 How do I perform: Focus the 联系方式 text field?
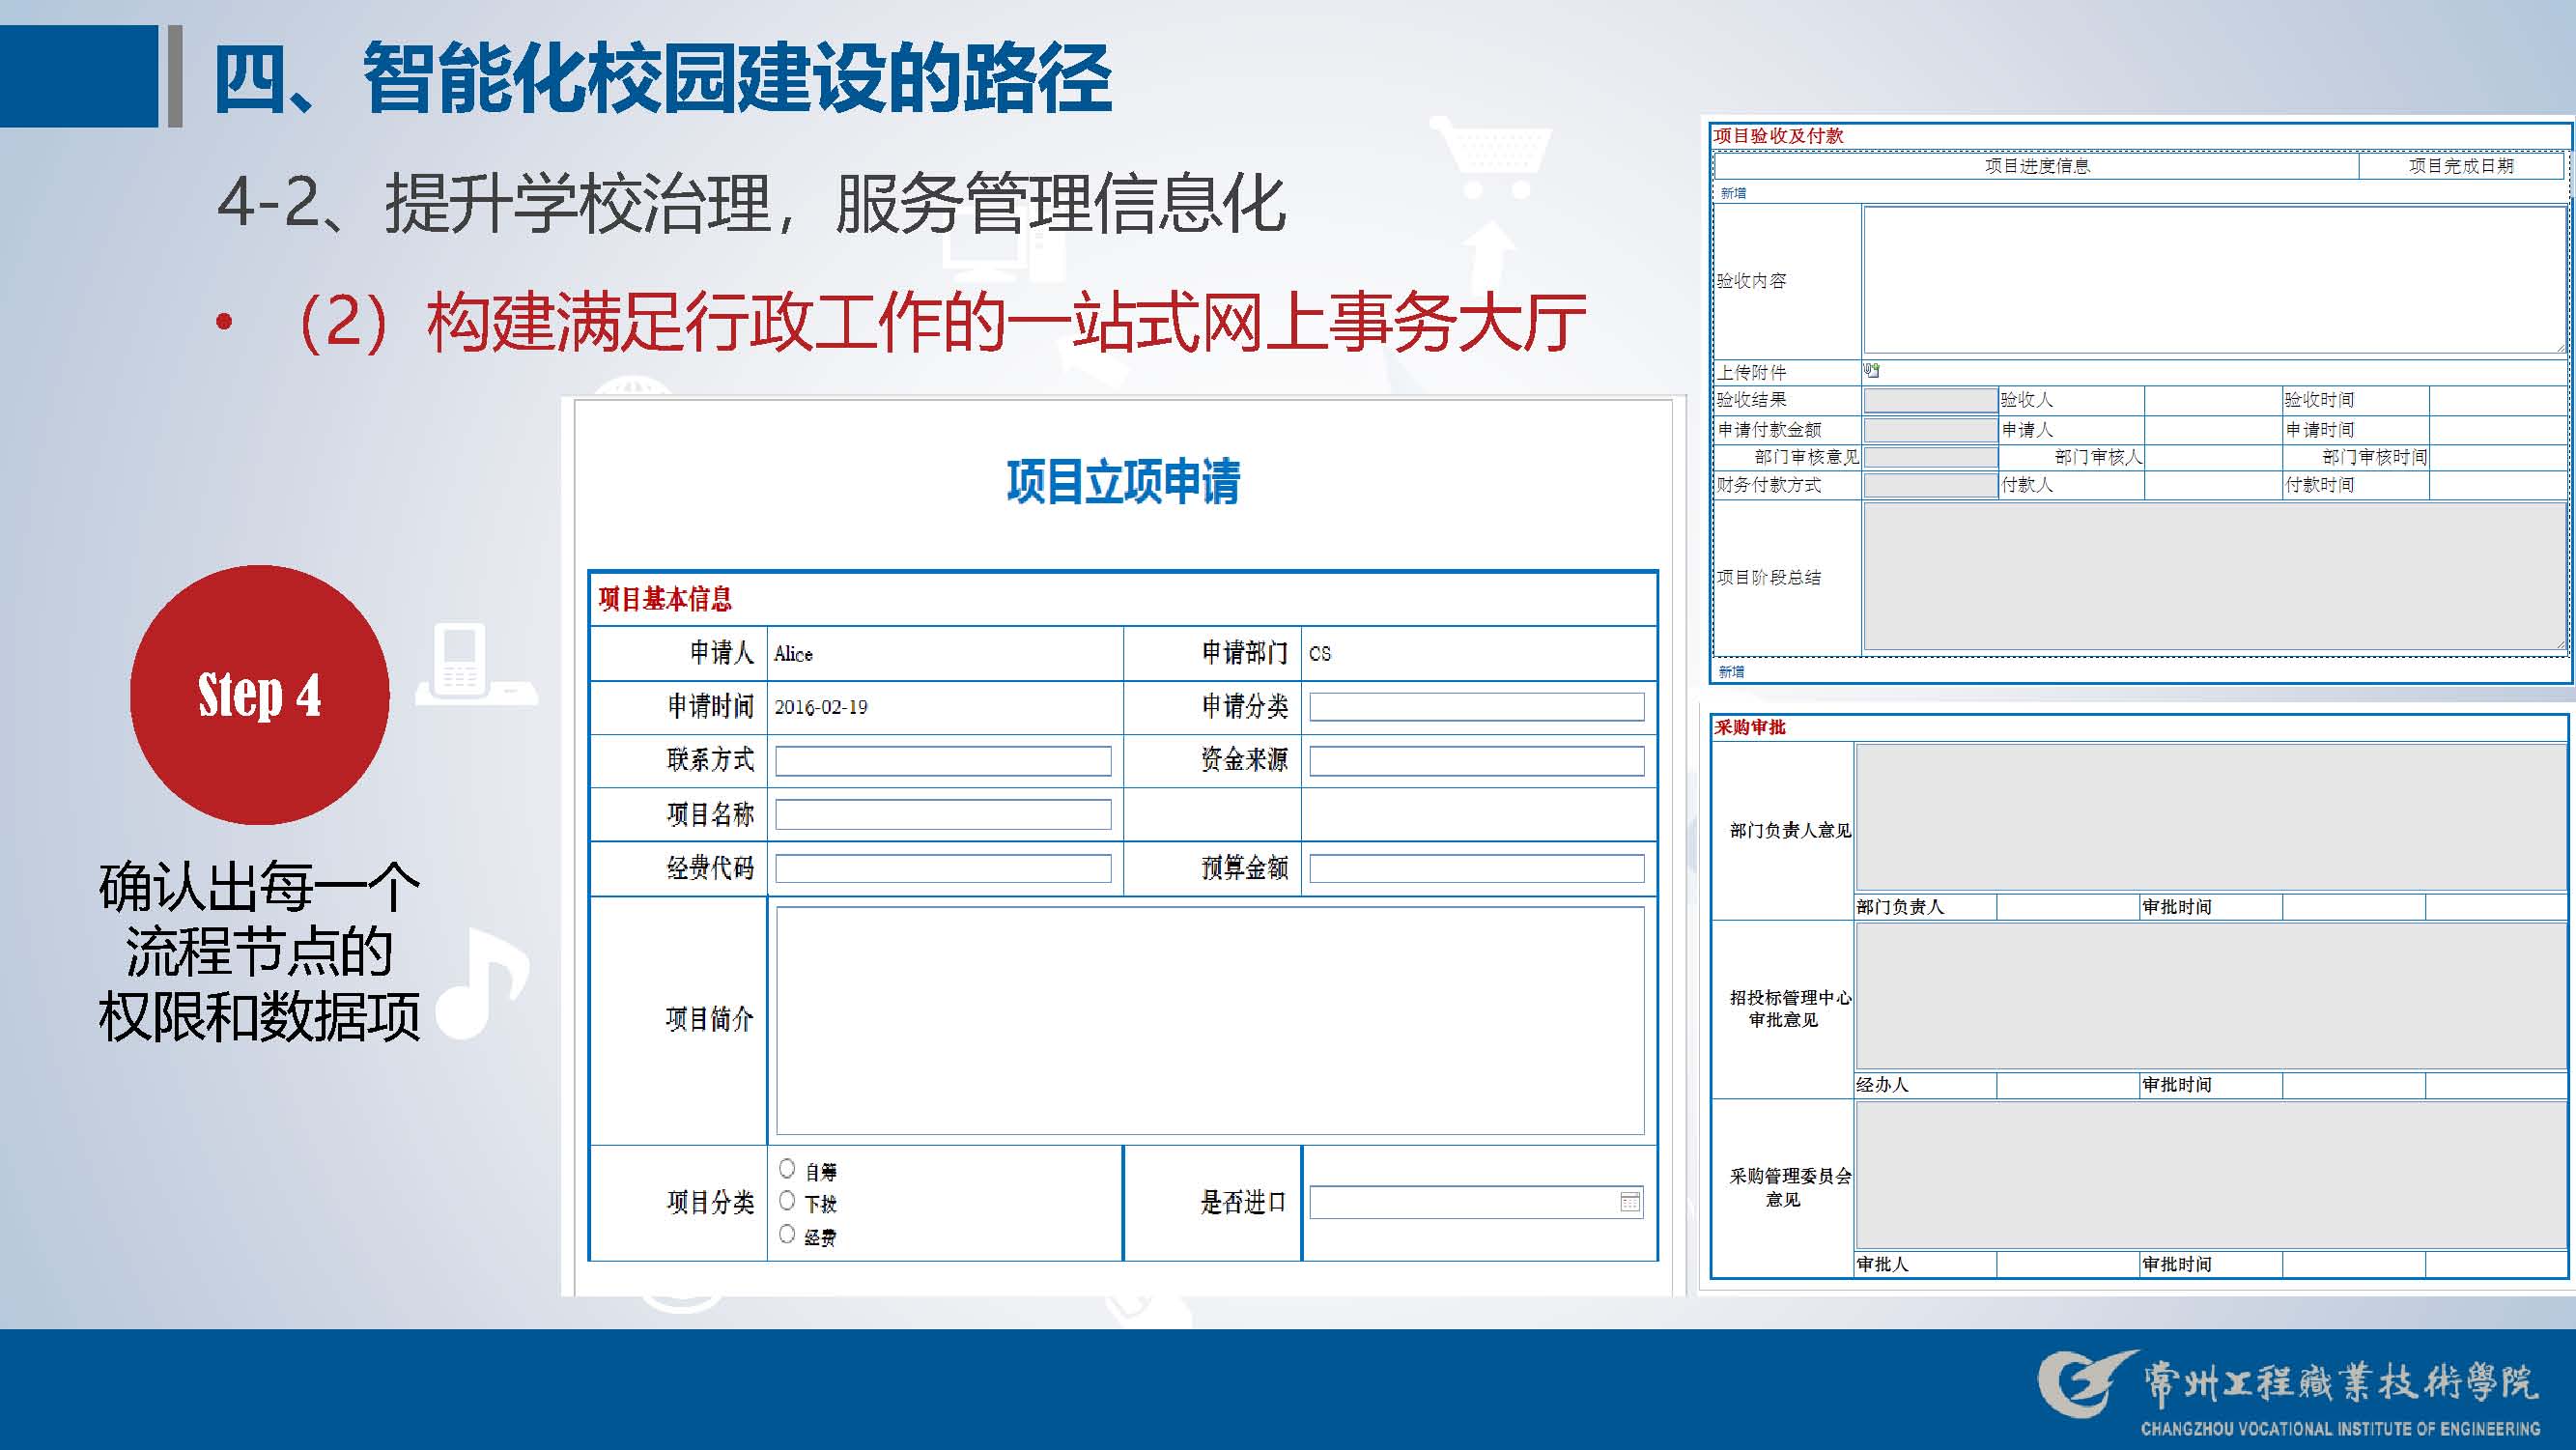pyautogui.click(x=942, y=761)
